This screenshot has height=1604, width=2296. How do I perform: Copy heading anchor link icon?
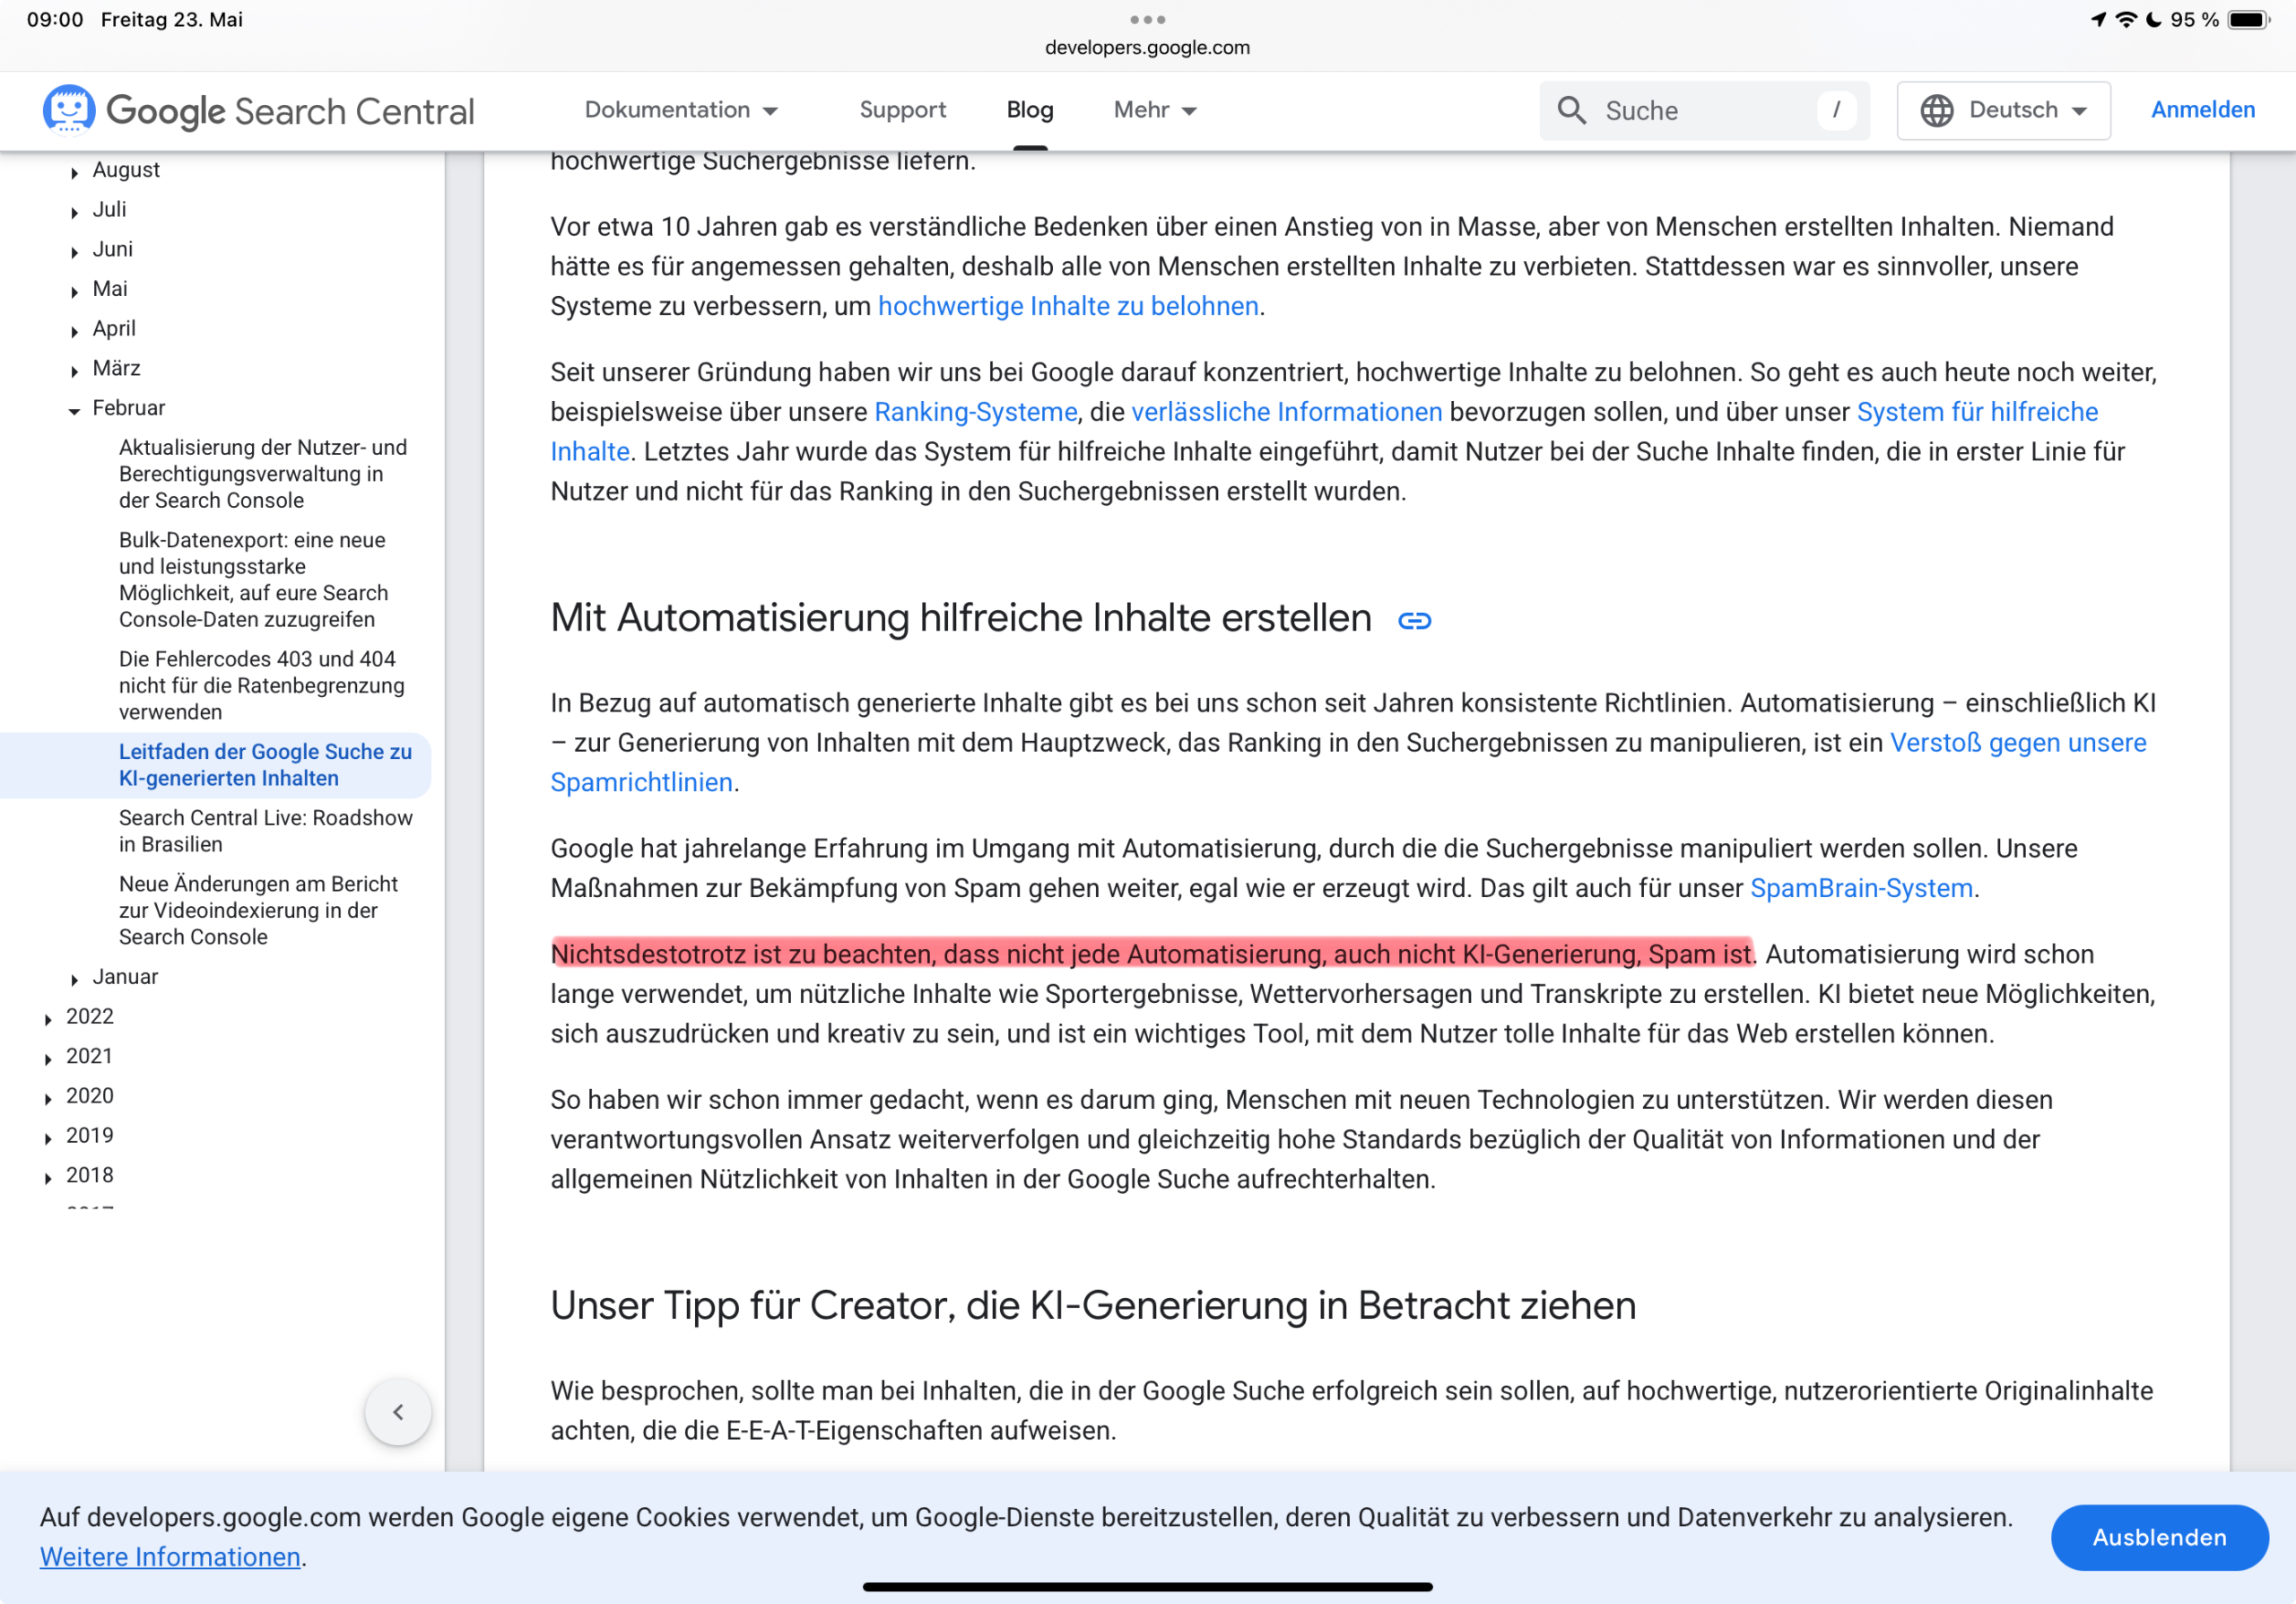coord(1414,621)
